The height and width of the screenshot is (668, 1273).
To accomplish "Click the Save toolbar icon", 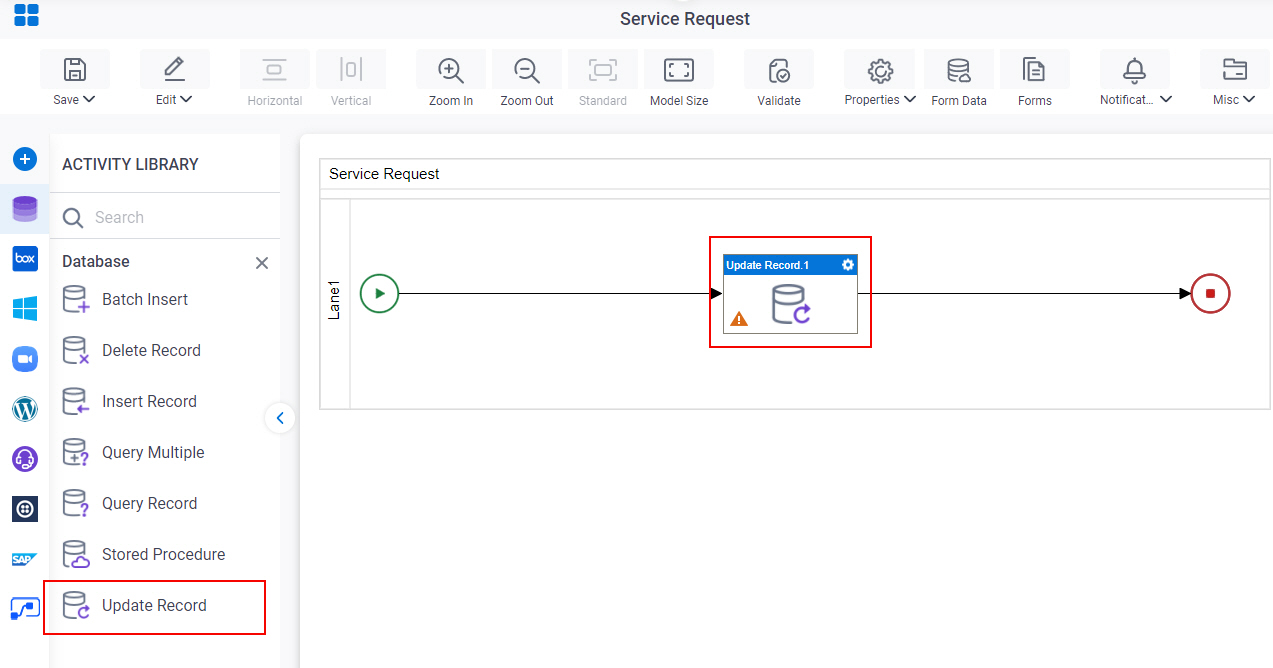I will tap(75, 69).
